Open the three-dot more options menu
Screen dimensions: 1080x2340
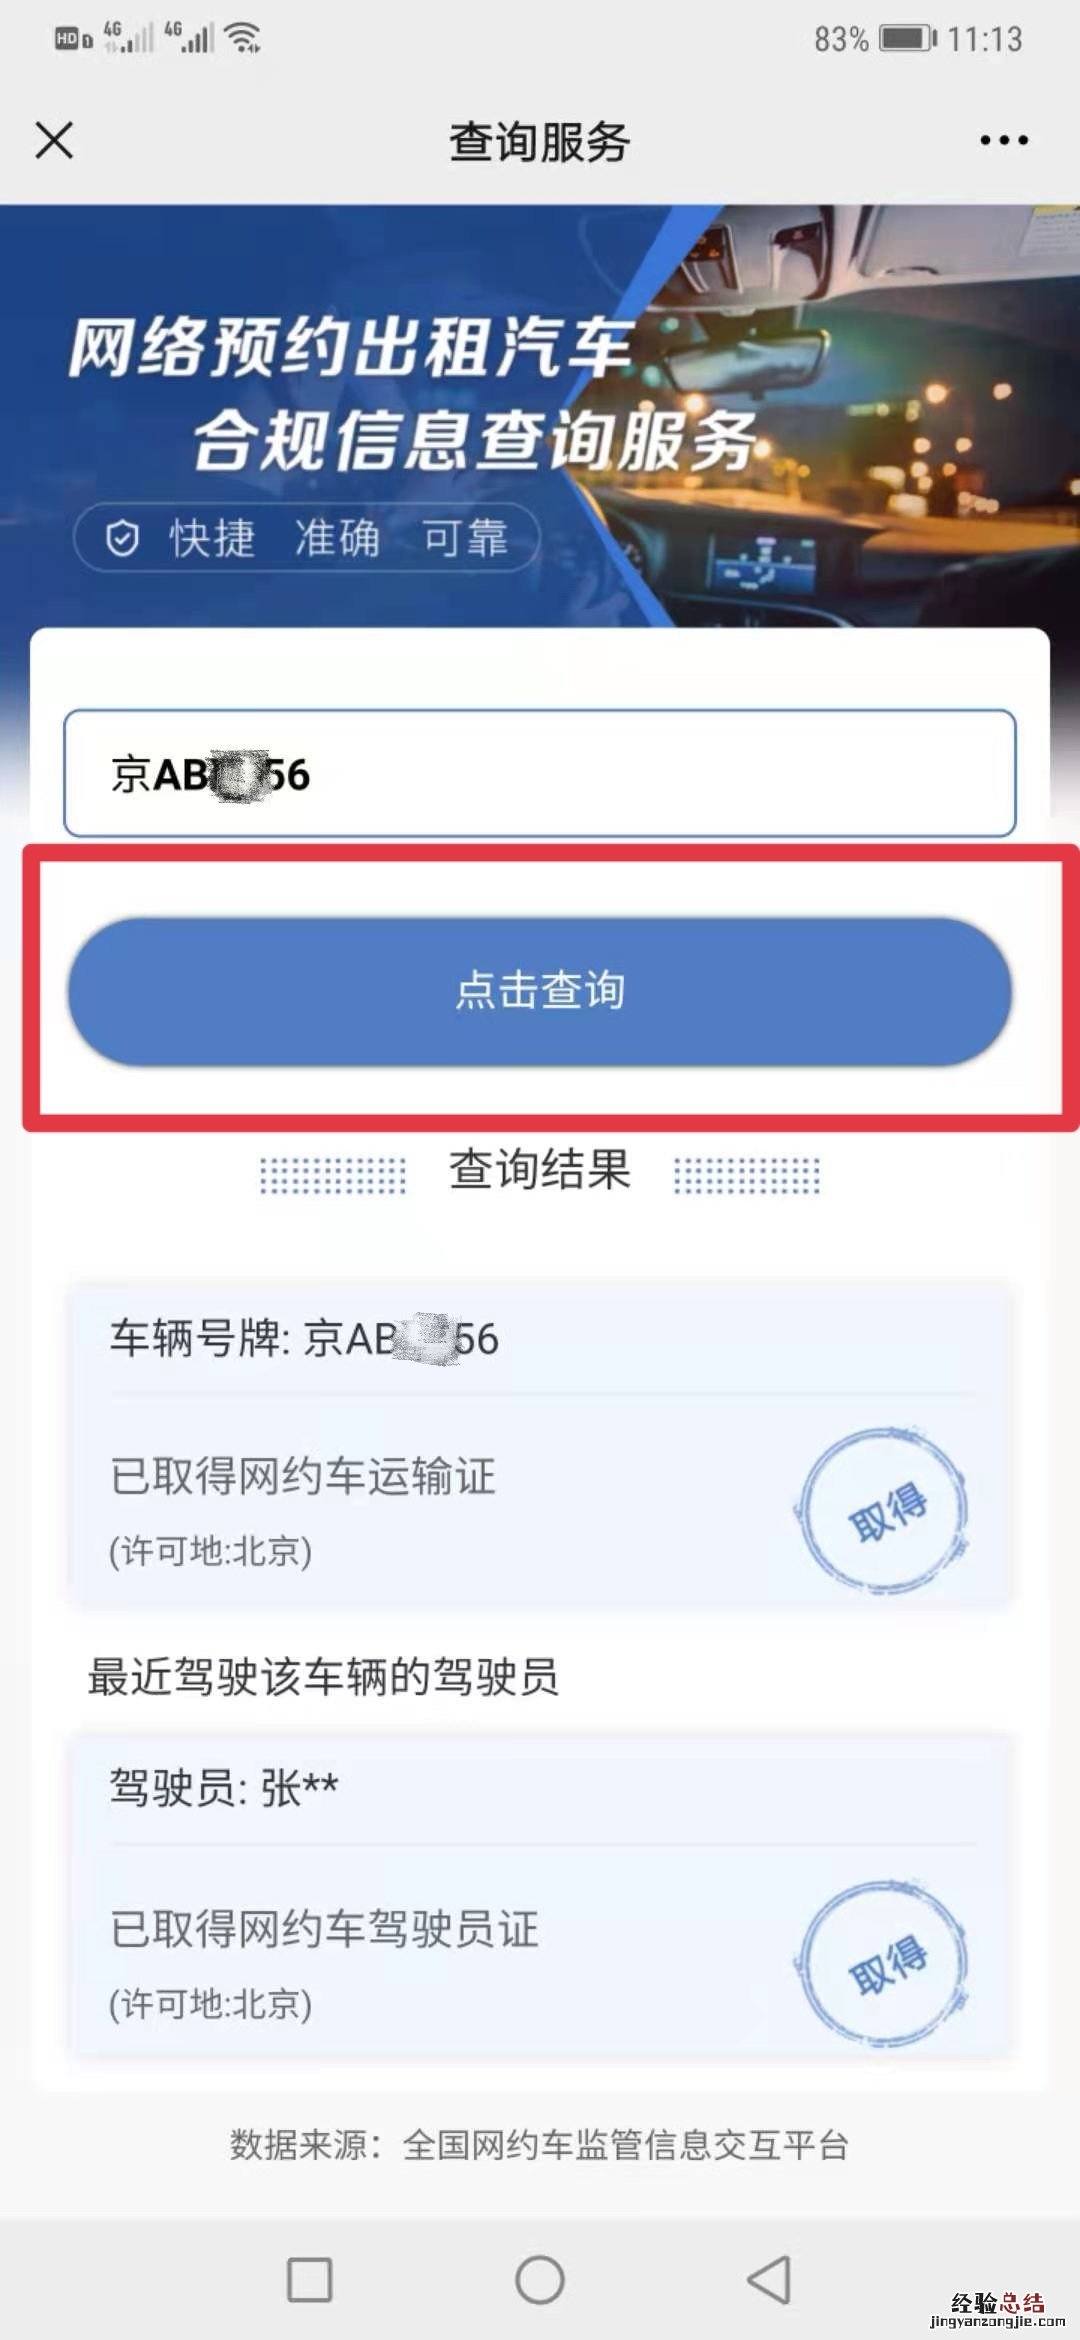tap(1003, 140)
